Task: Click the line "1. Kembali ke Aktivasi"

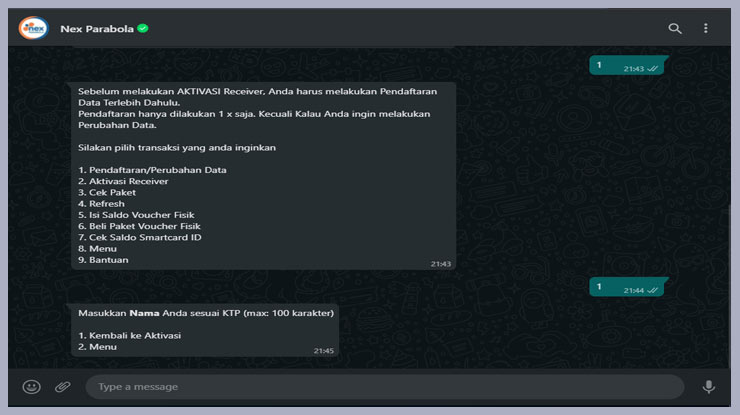Action: (x=129, y=336)
